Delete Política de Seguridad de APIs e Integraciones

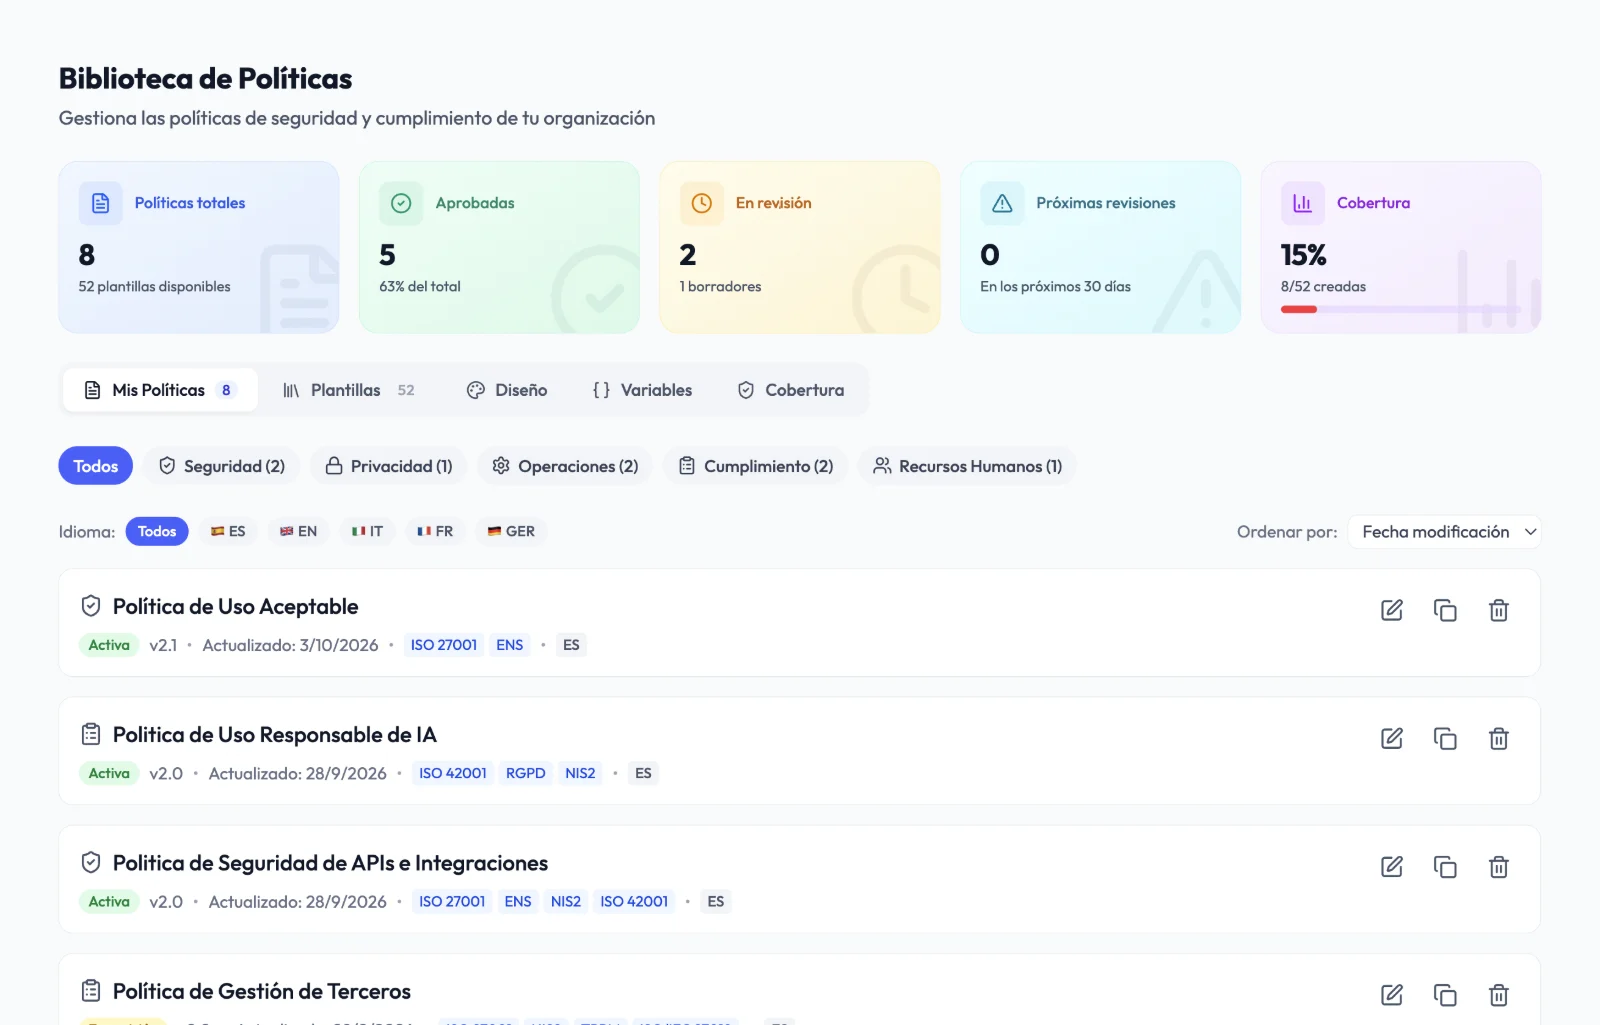click(x=1499, y=867)
